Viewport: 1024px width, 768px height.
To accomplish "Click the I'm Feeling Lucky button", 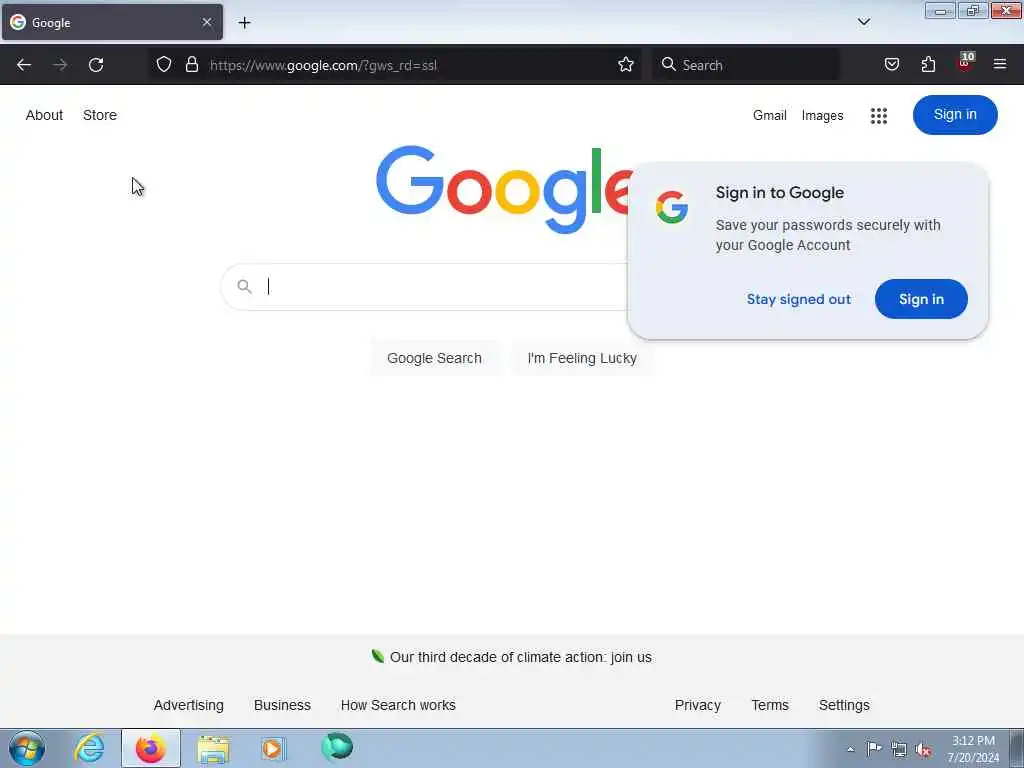I will click(x=582, y=358).
